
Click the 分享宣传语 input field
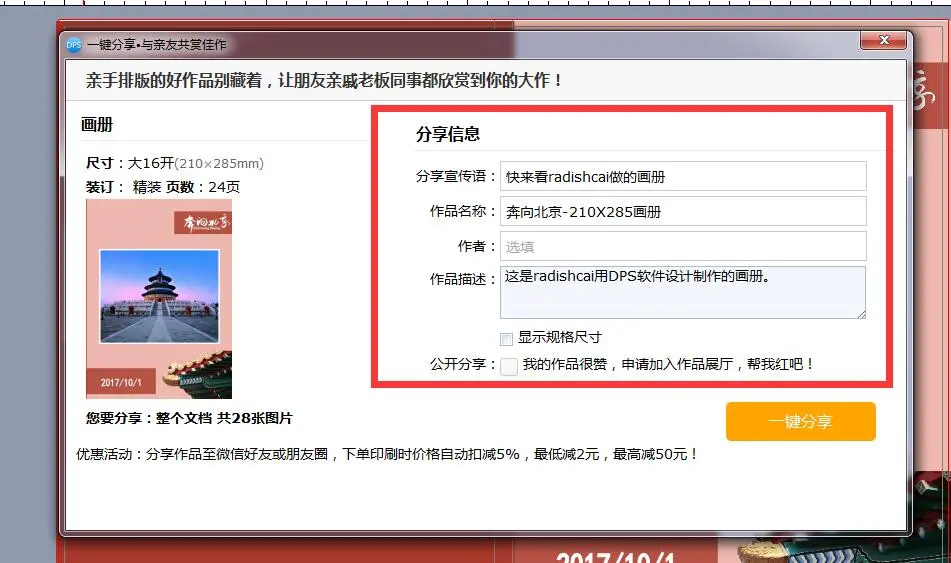pyautogui.click(x=683, y=177)
